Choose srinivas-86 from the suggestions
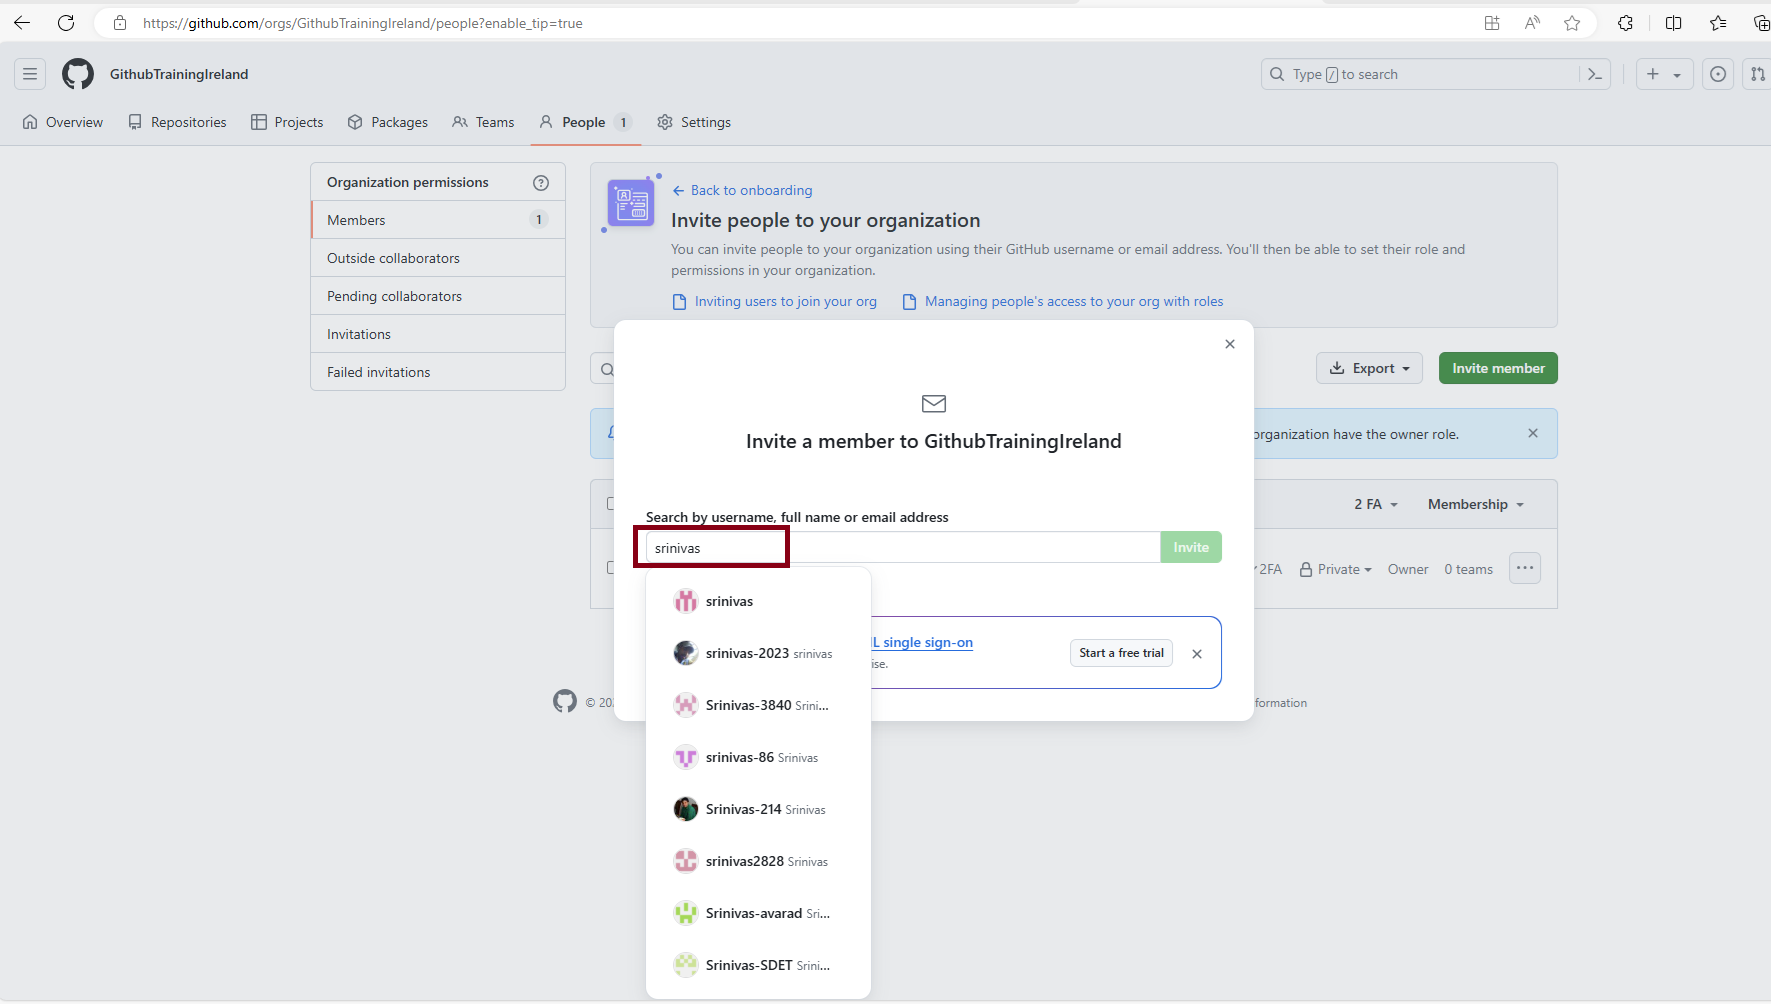 tap(758, 757)
